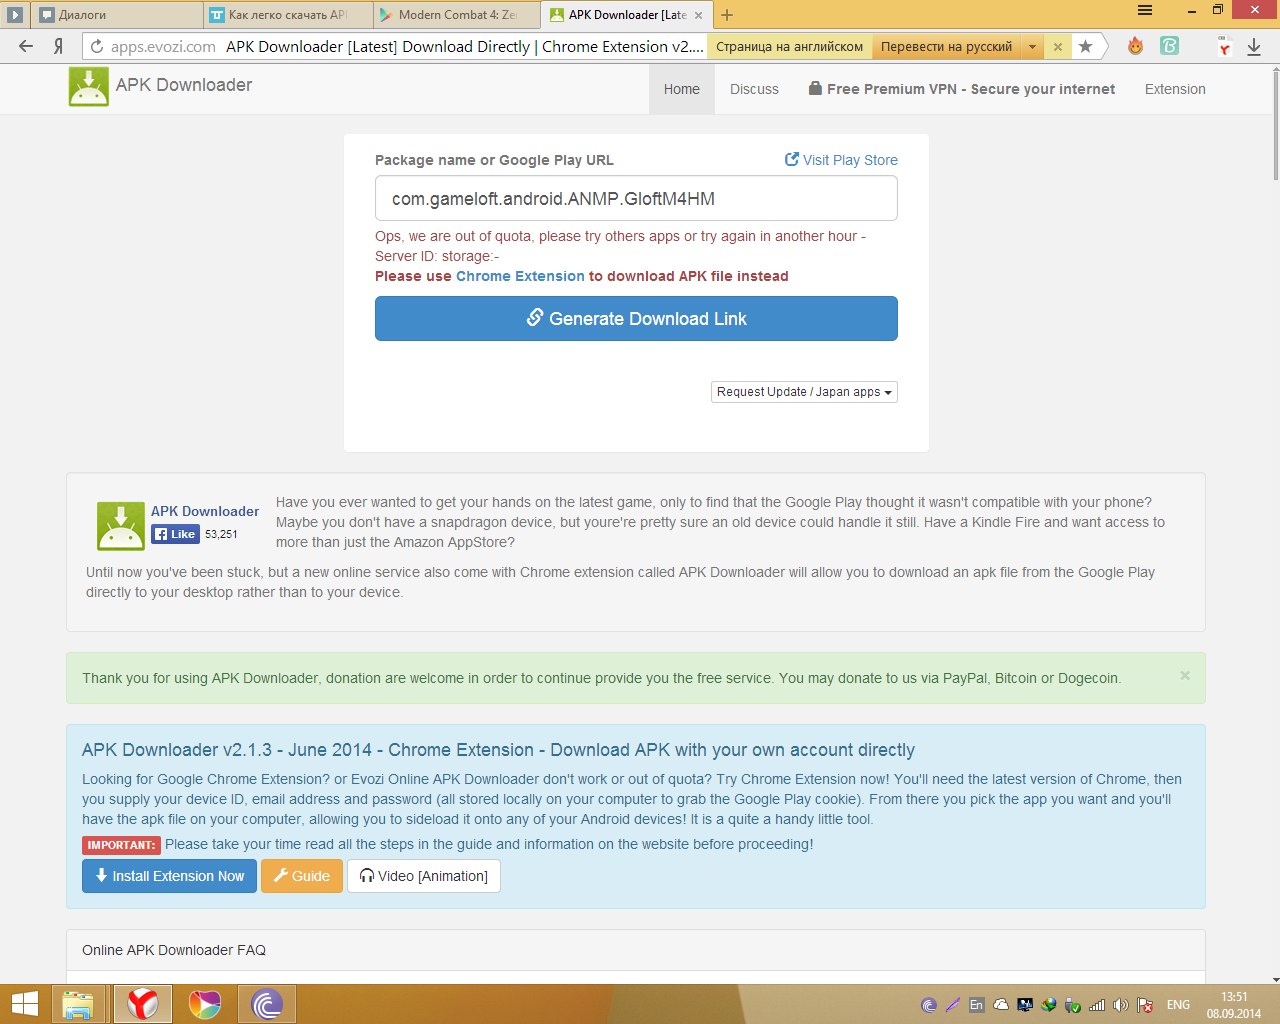Open the Yandex Y extension icon

[x=1224, y=46]
